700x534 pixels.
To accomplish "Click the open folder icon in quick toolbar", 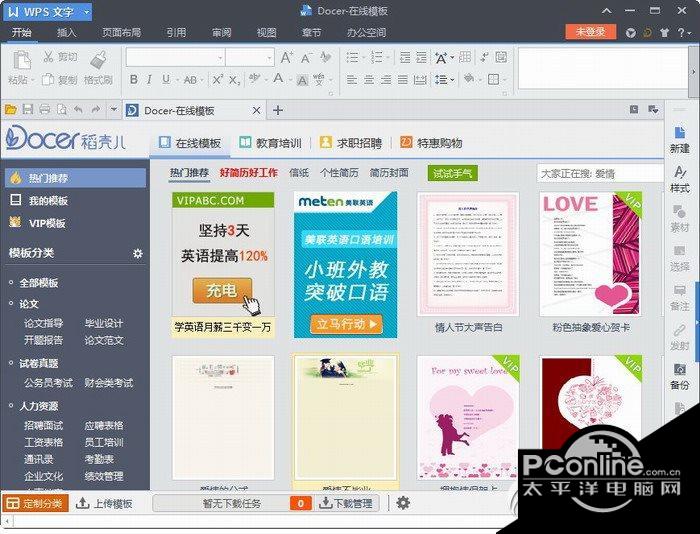I will [11, 110].
